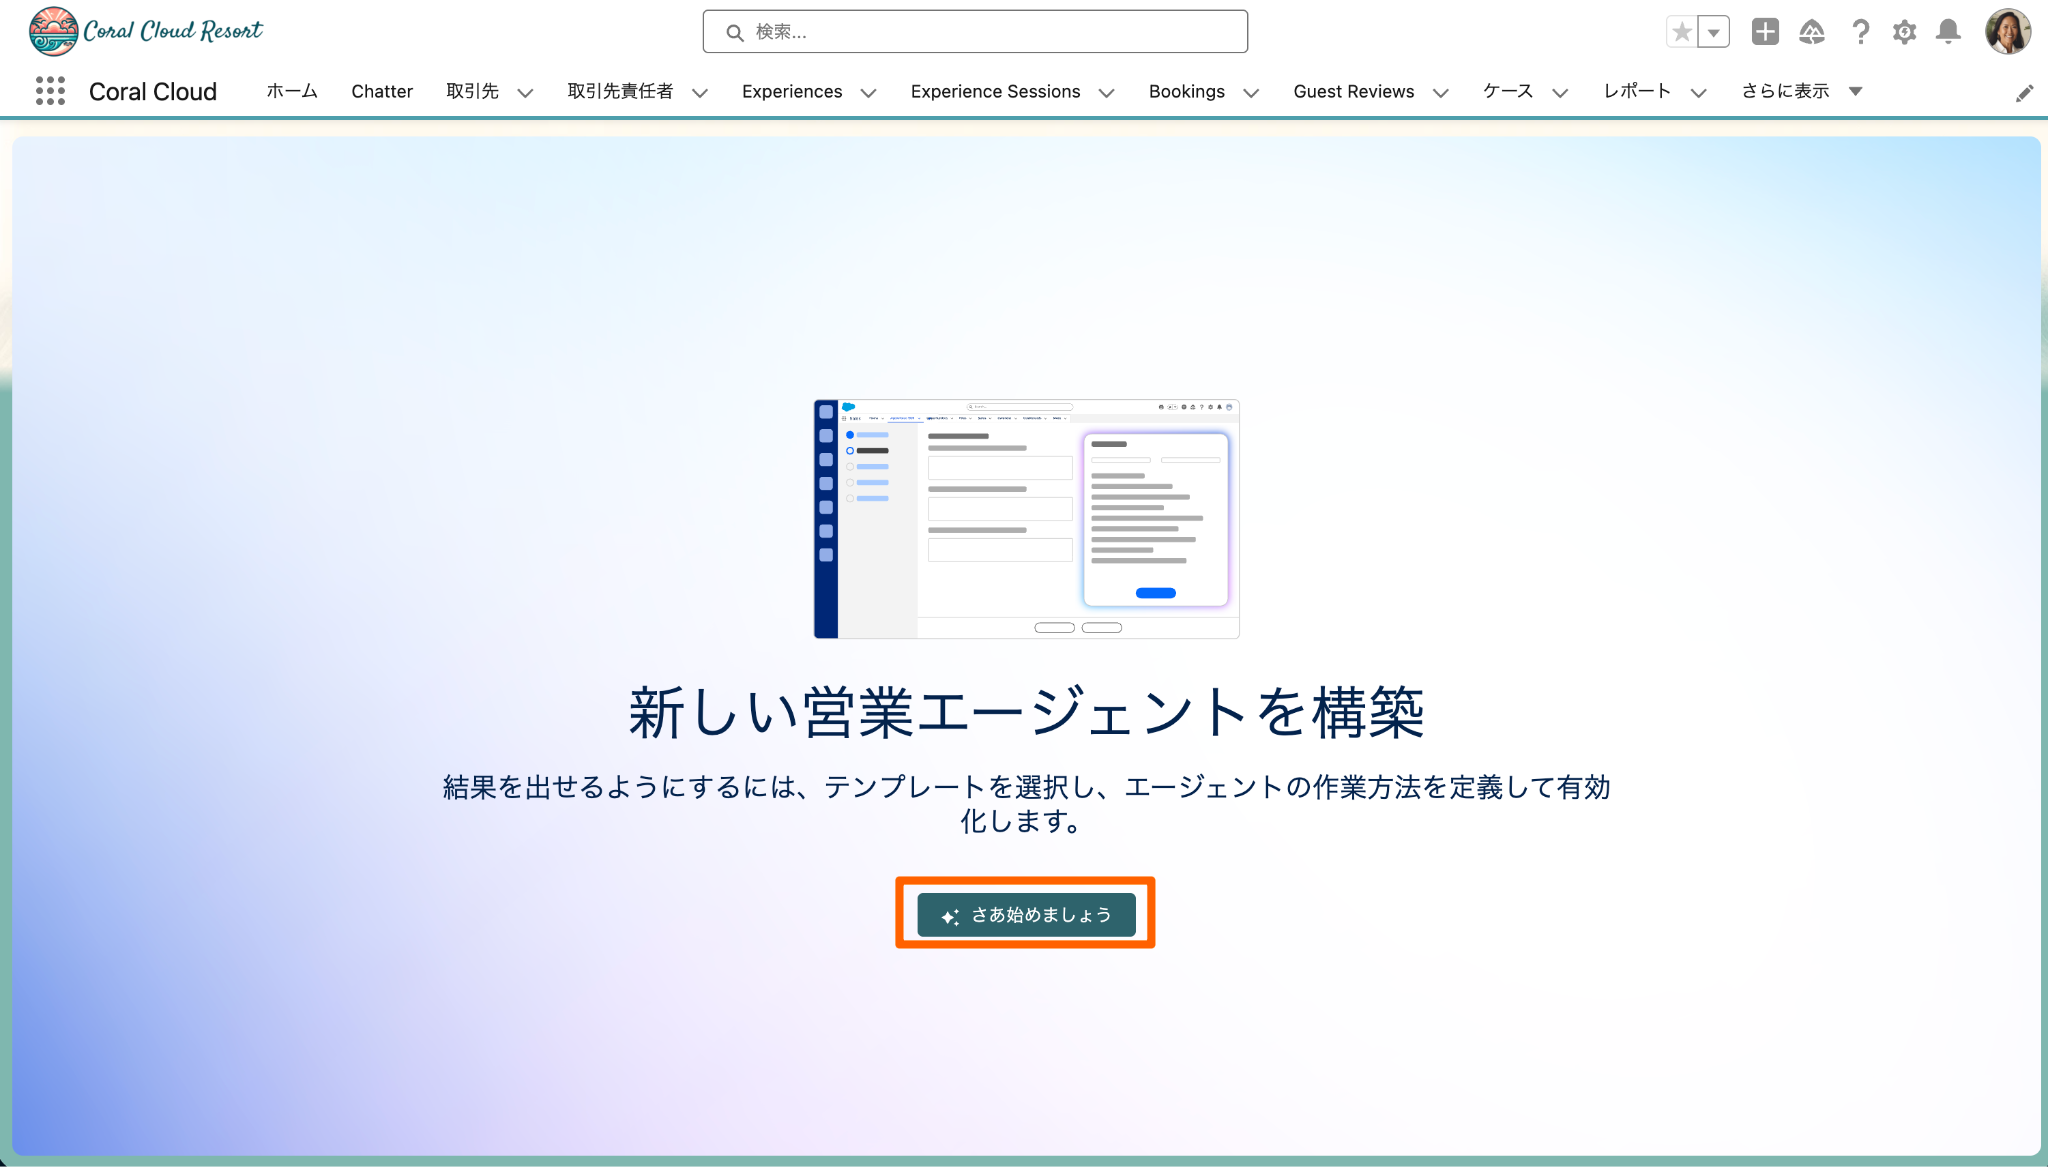Open the setup gear icon

[x=1904, y=32]
